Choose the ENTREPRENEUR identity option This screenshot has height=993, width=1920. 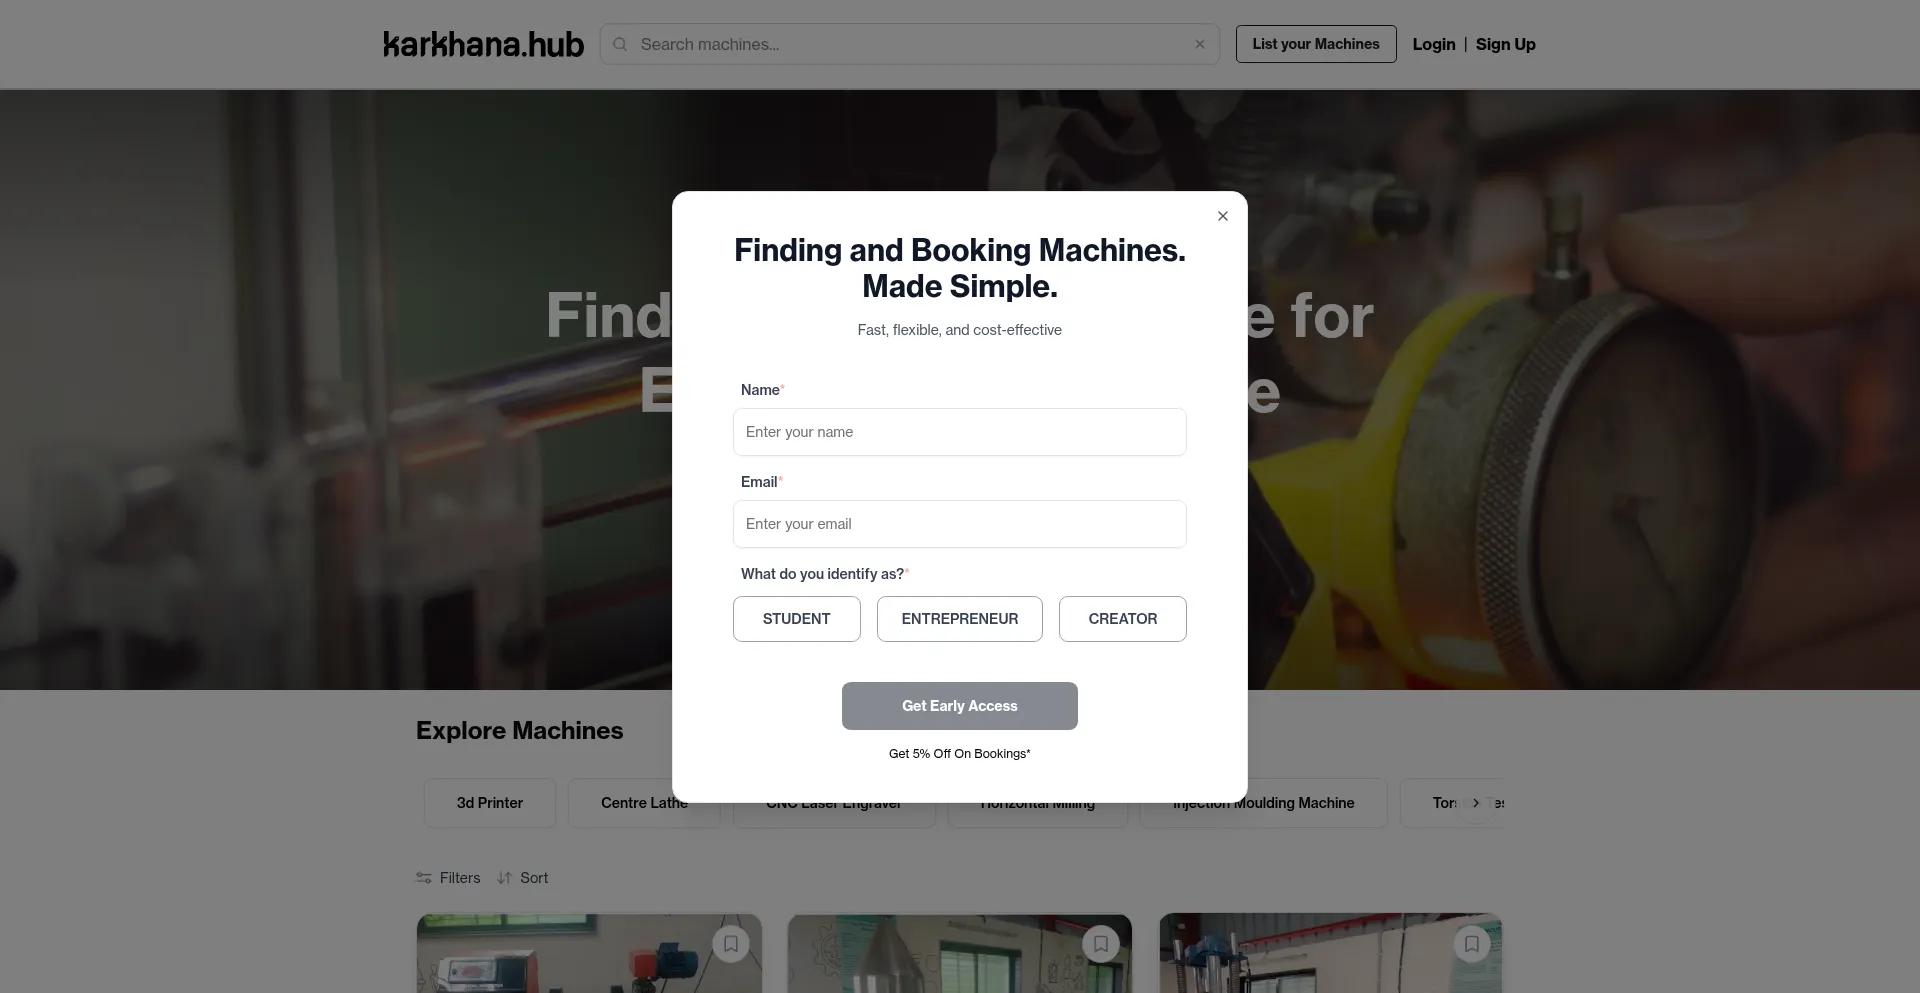(x=960, y=619)
